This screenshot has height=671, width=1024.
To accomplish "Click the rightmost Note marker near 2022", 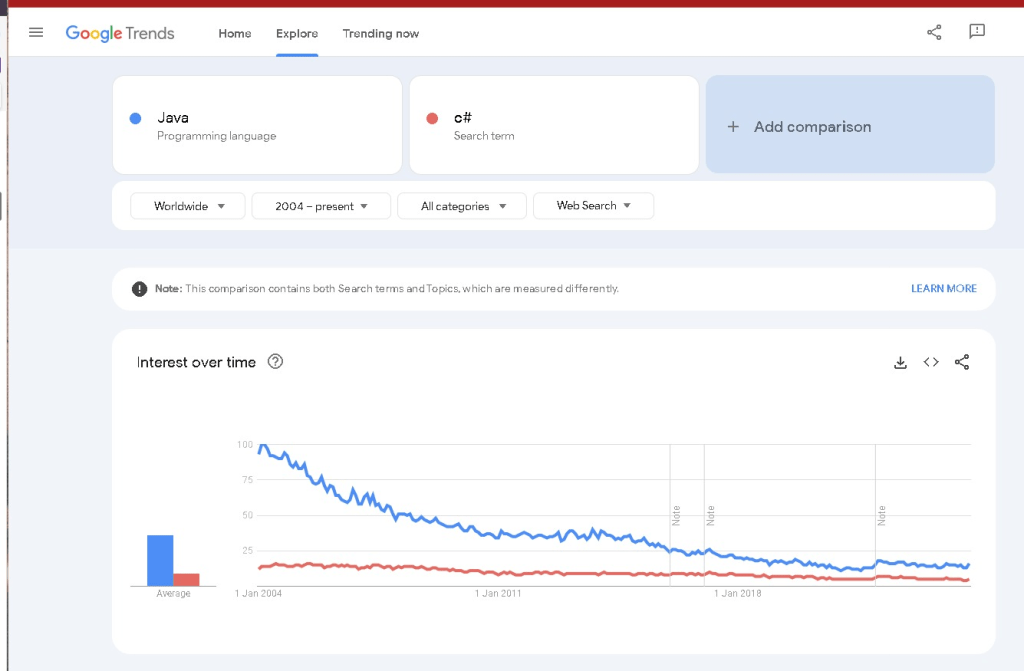I will pyautogui.click(x=881, y=516).
